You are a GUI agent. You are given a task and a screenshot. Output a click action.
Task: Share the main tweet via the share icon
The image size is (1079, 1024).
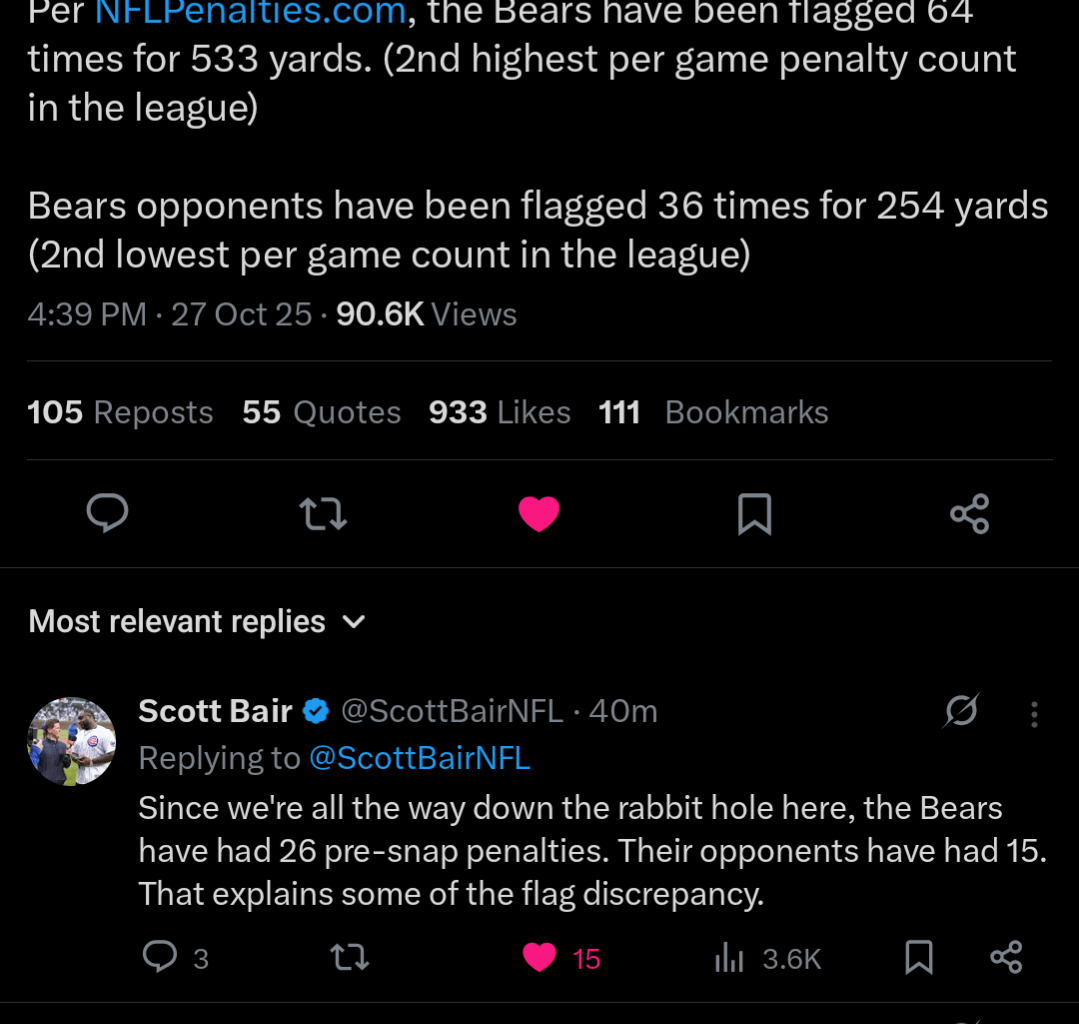[x=968, y=514]
